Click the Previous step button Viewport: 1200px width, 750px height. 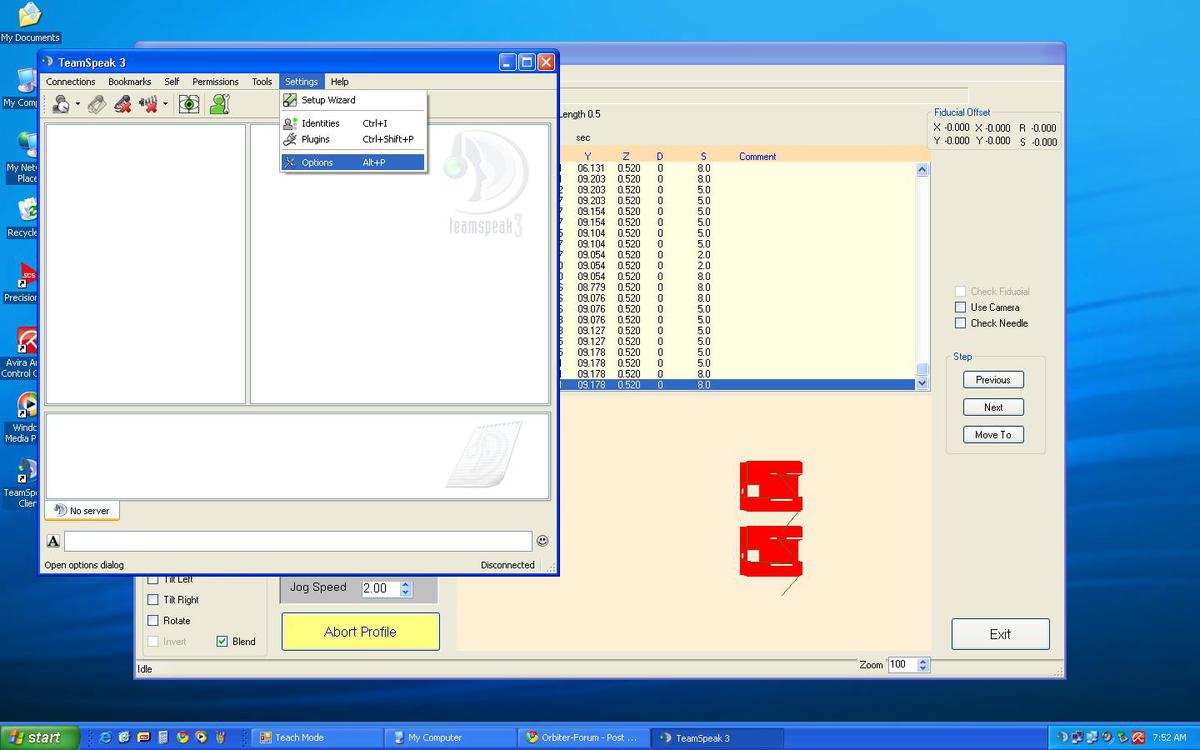click(x=993, y=380)
